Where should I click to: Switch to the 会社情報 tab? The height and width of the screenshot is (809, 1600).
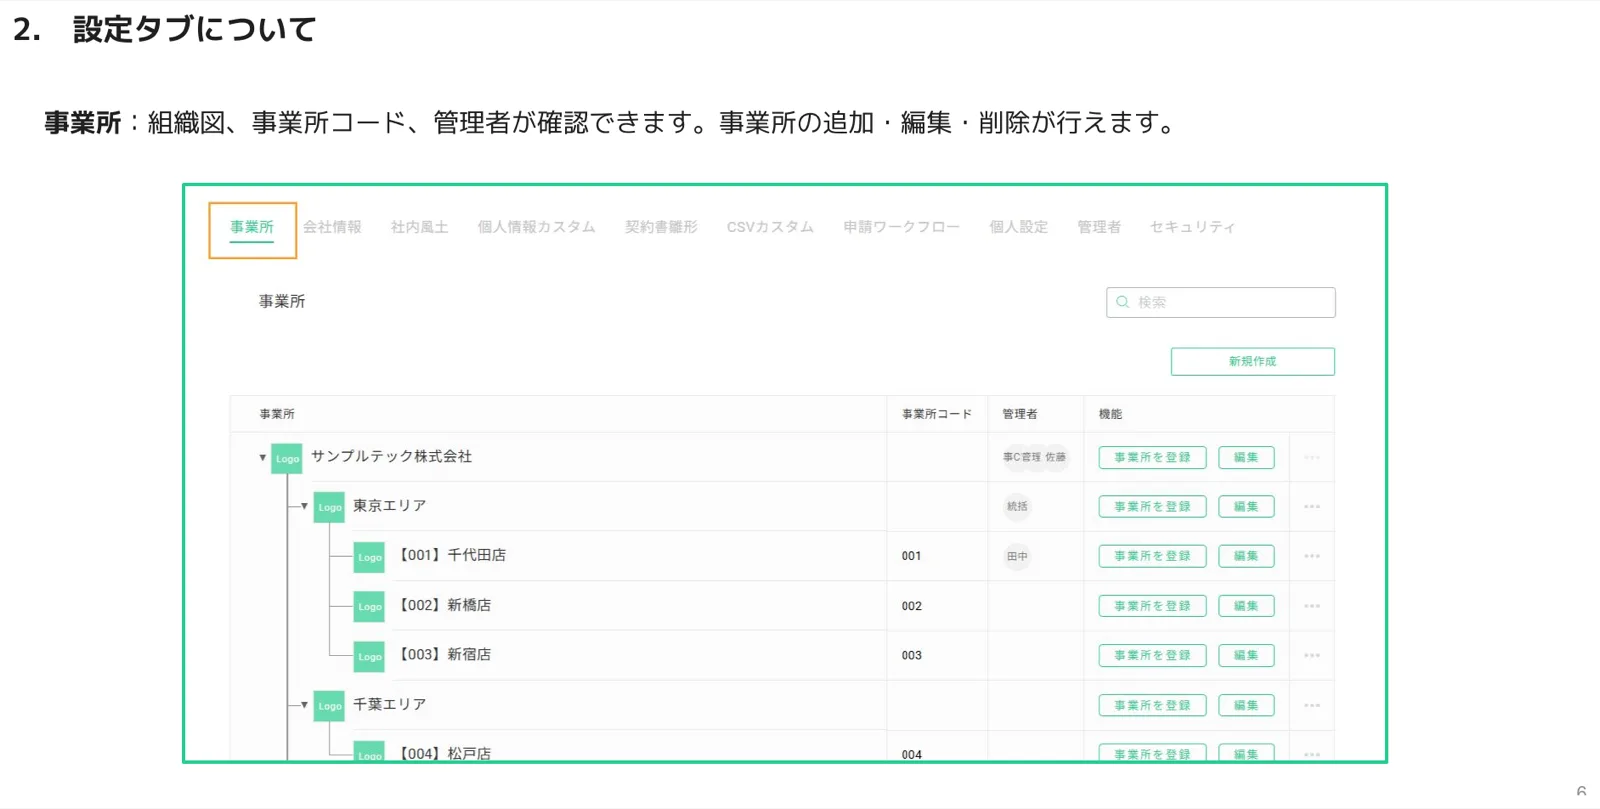pos(332,227)
